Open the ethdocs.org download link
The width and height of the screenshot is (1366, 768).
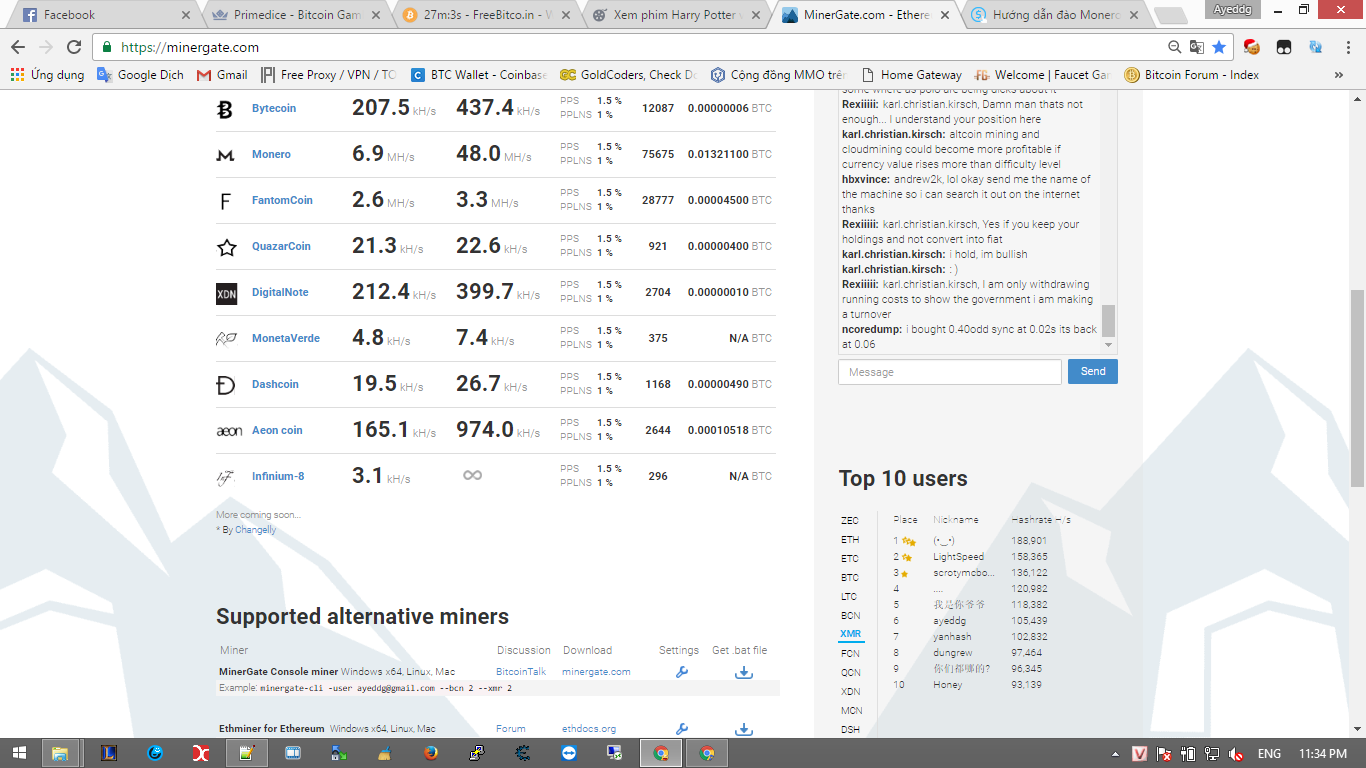[589, 729]
